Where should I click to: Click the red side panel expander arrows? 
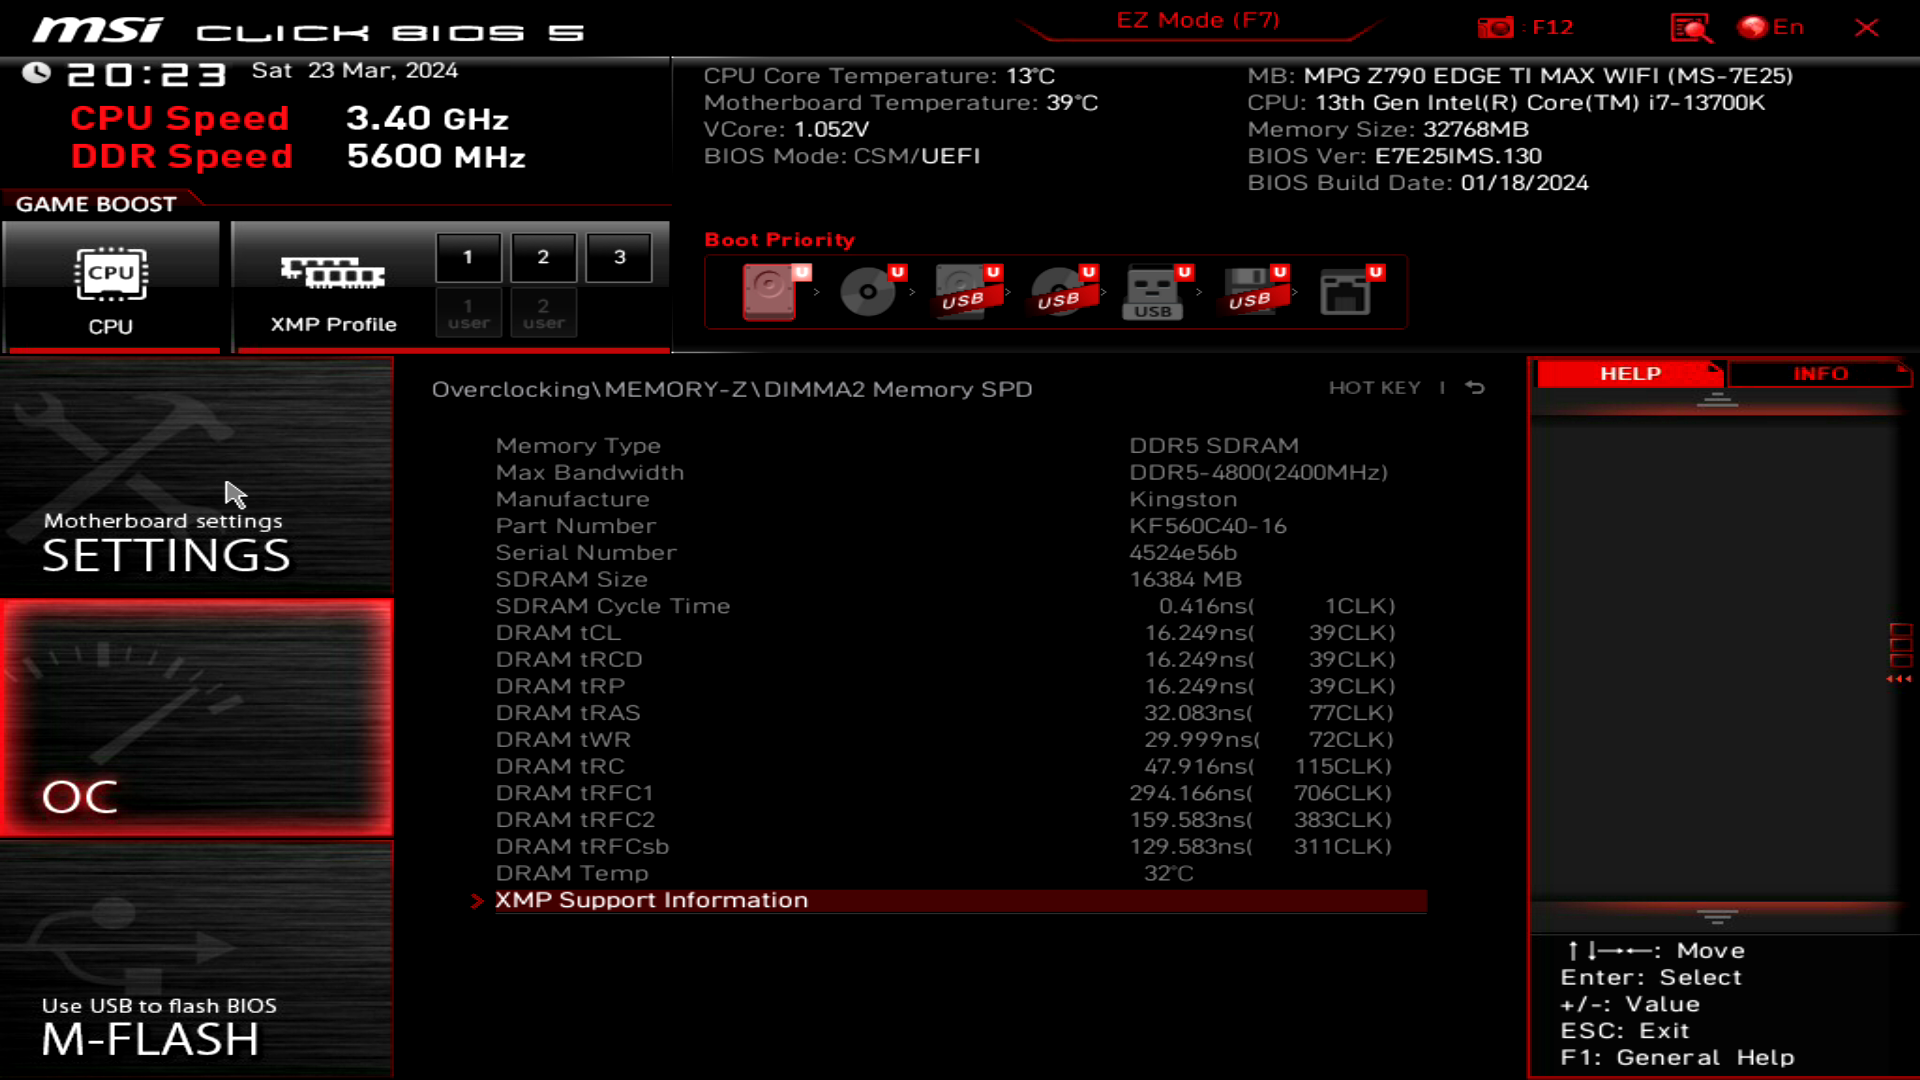[x=1900, y=653]
